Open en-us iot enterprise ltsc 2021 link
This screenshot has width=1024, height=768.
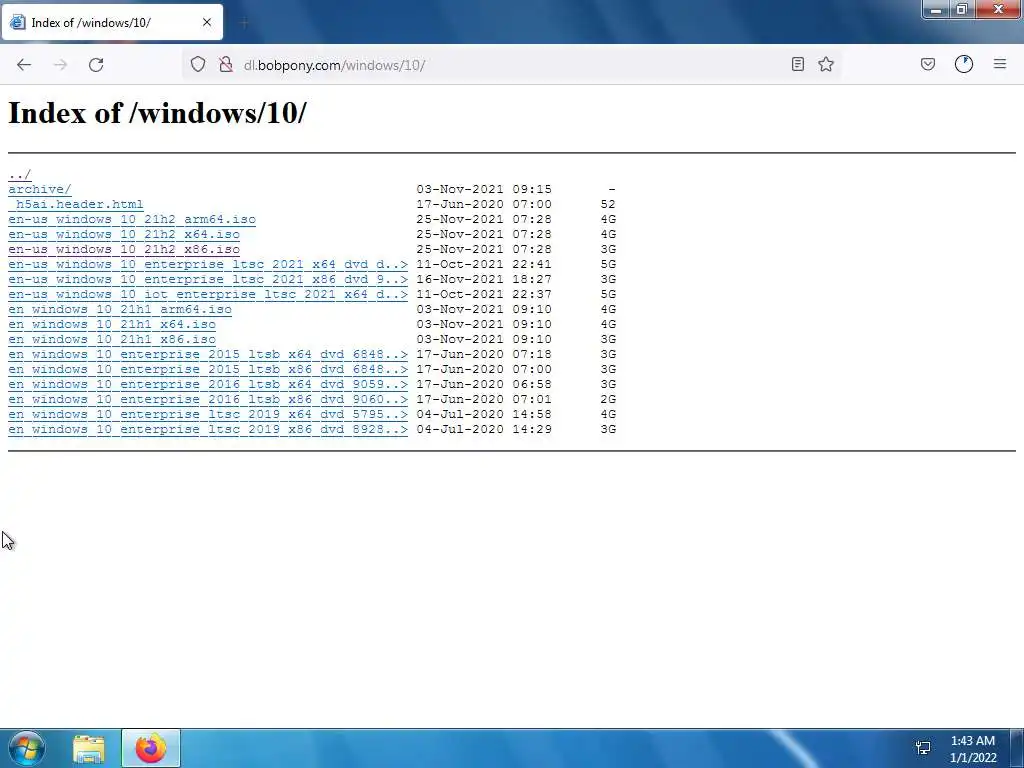click(x=208, y=295)
